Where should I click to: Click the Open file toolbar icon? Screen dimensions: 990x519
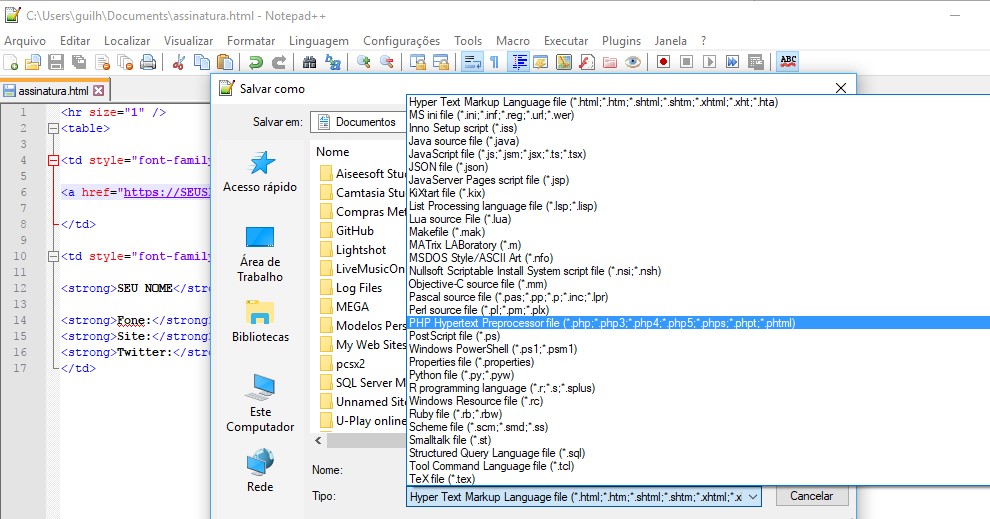(x=33, y=62)
